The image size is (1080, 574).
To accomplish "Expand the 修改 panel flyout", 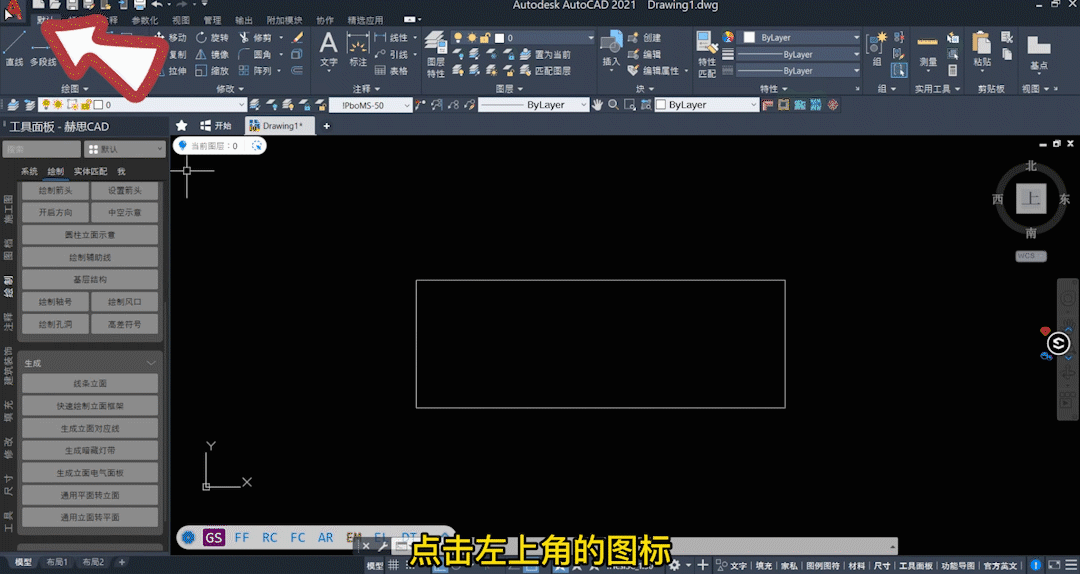I will (x=230, y=89).
